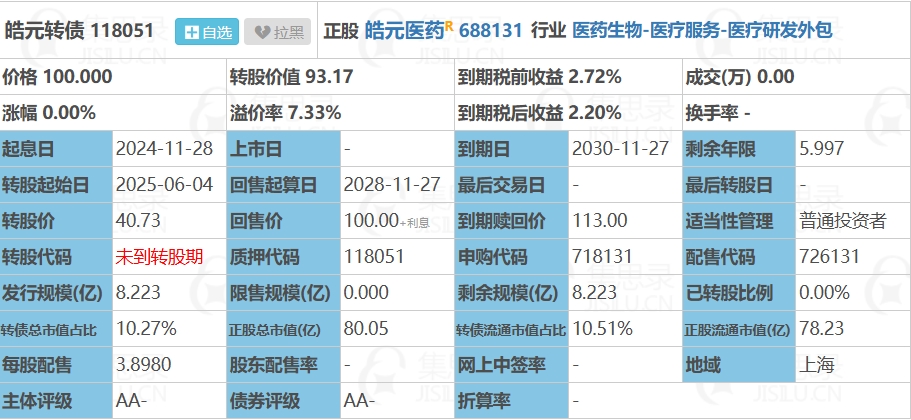The width and height of the screenshot is (911, 420).
Task: Click the 股东配售率 label cell
Action: 284,365
